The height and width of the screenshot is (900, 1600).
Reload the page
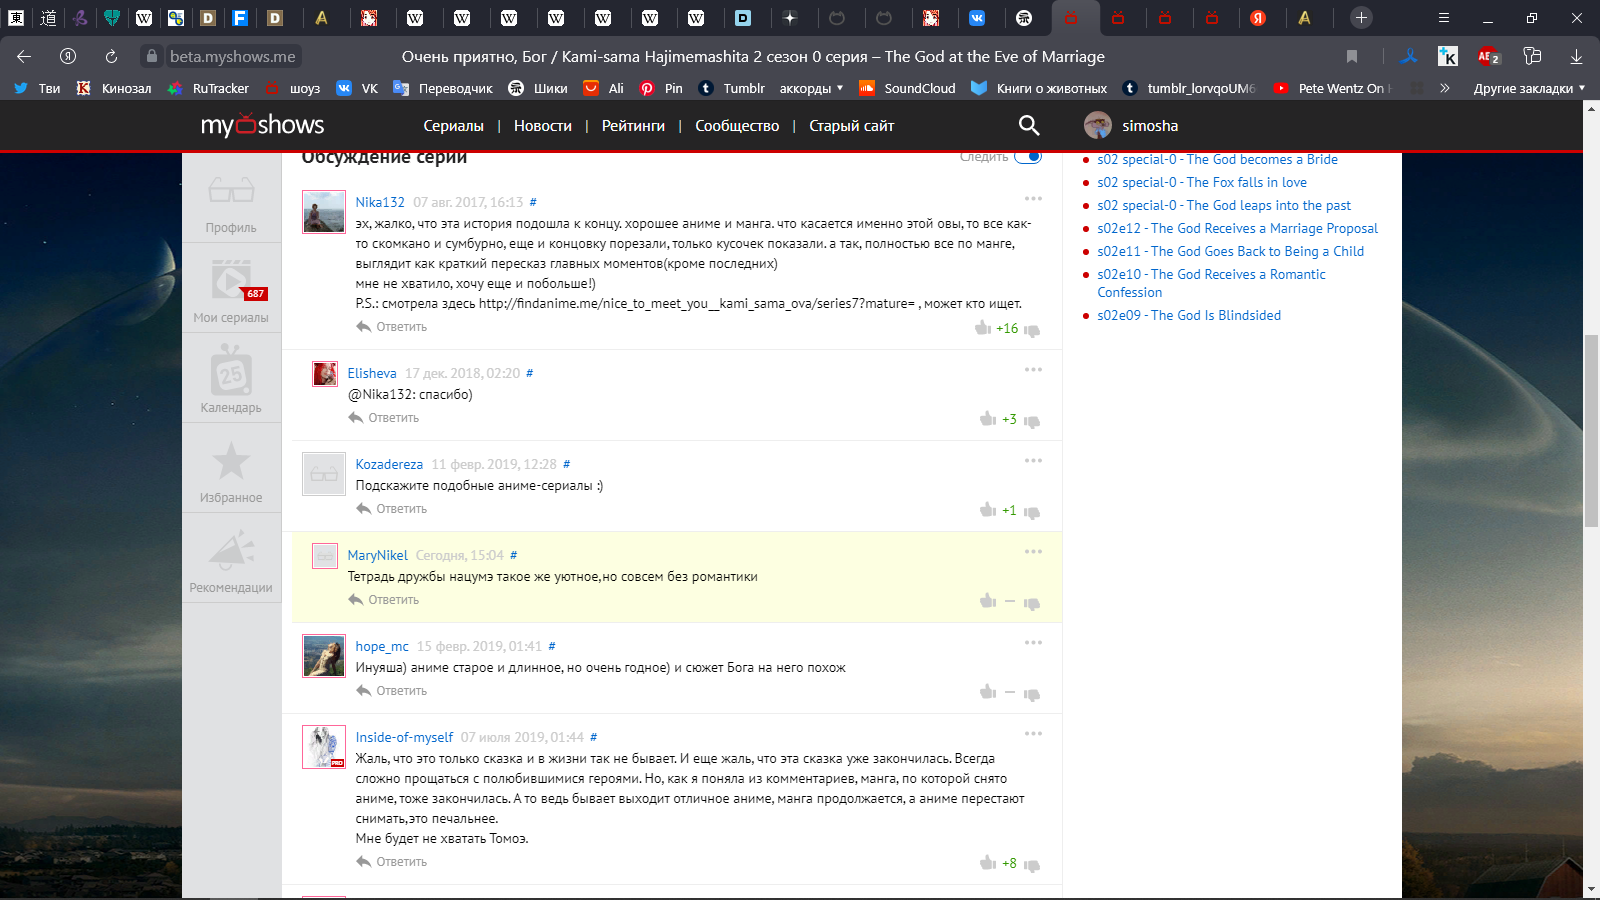point(111,56)
